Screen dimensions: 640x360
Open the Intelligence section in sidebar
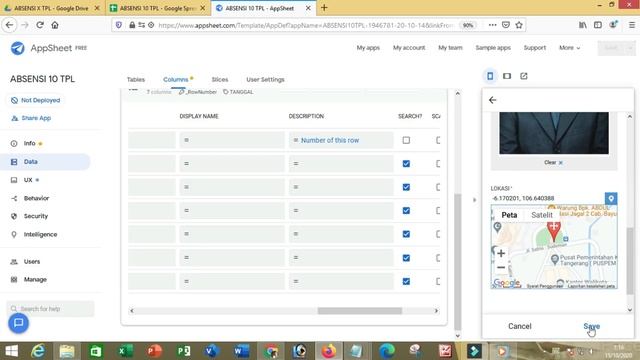coord(40,235)
